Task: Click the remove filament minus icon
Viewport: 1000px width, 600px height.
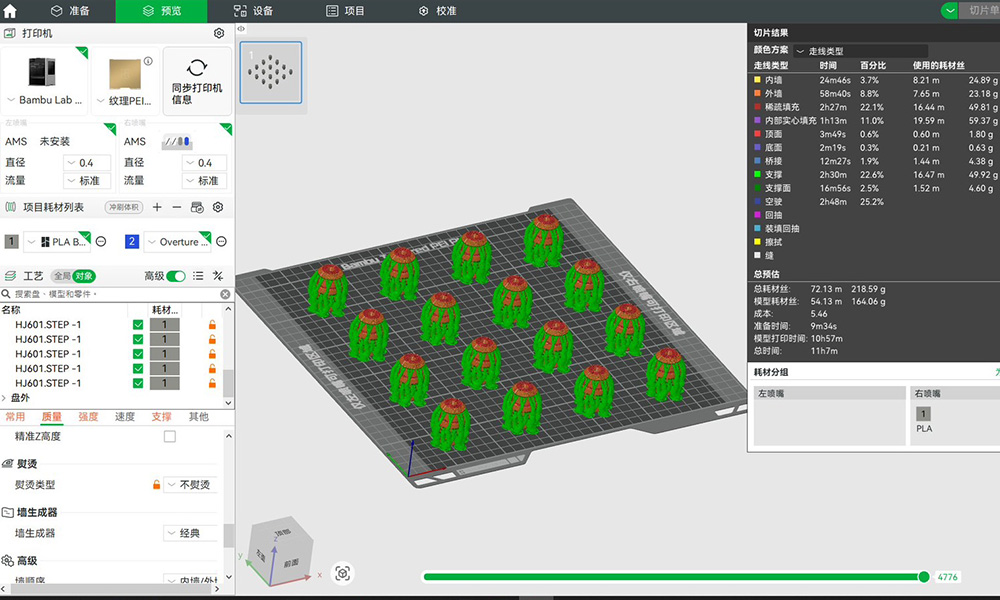Action: 176,207
